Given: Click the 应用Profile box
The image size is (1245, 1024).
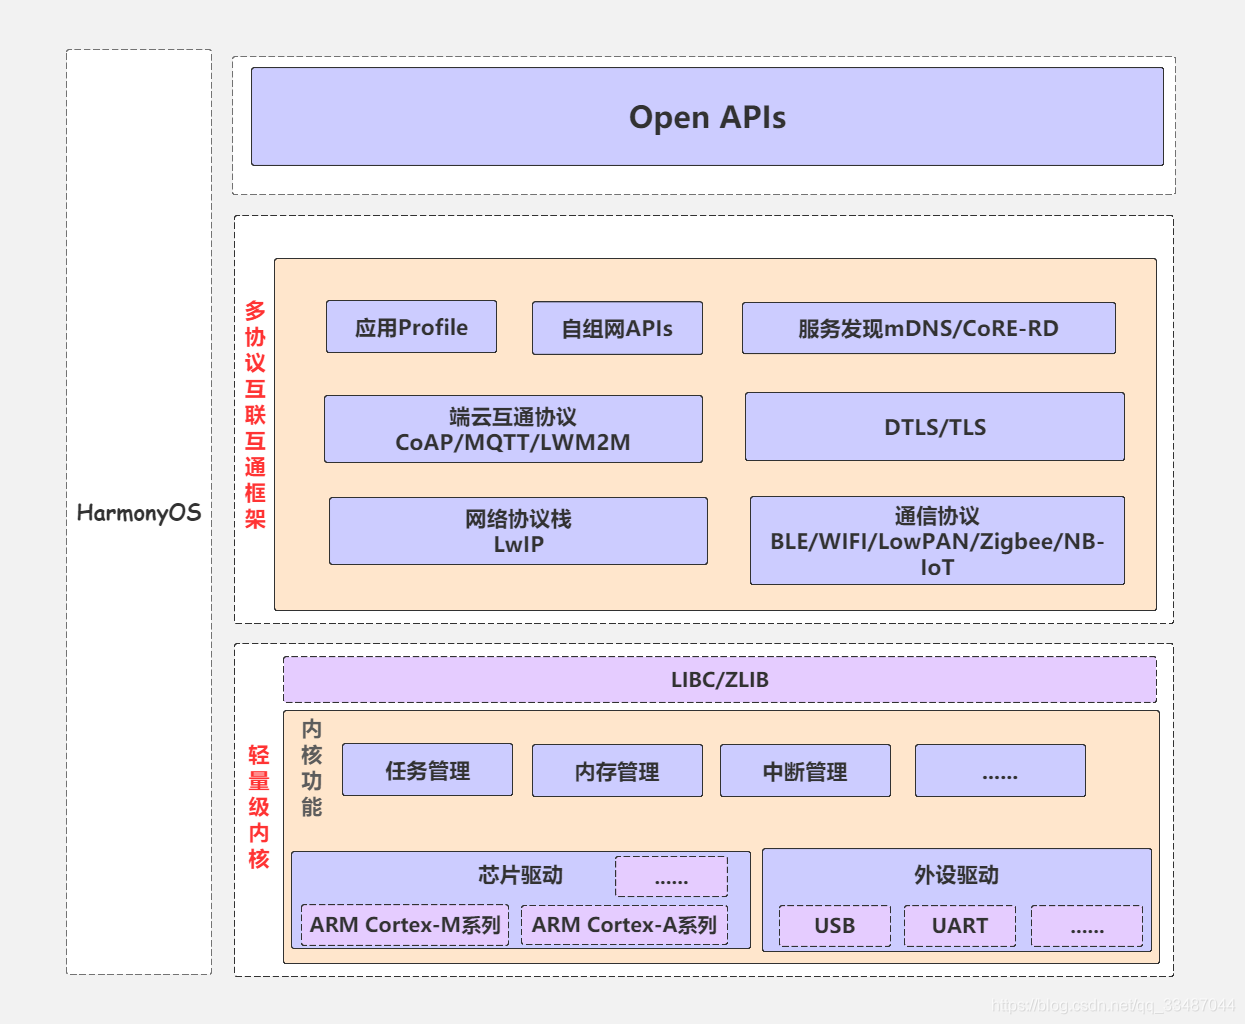Looking at the screenshot, I should pos(411,327).
